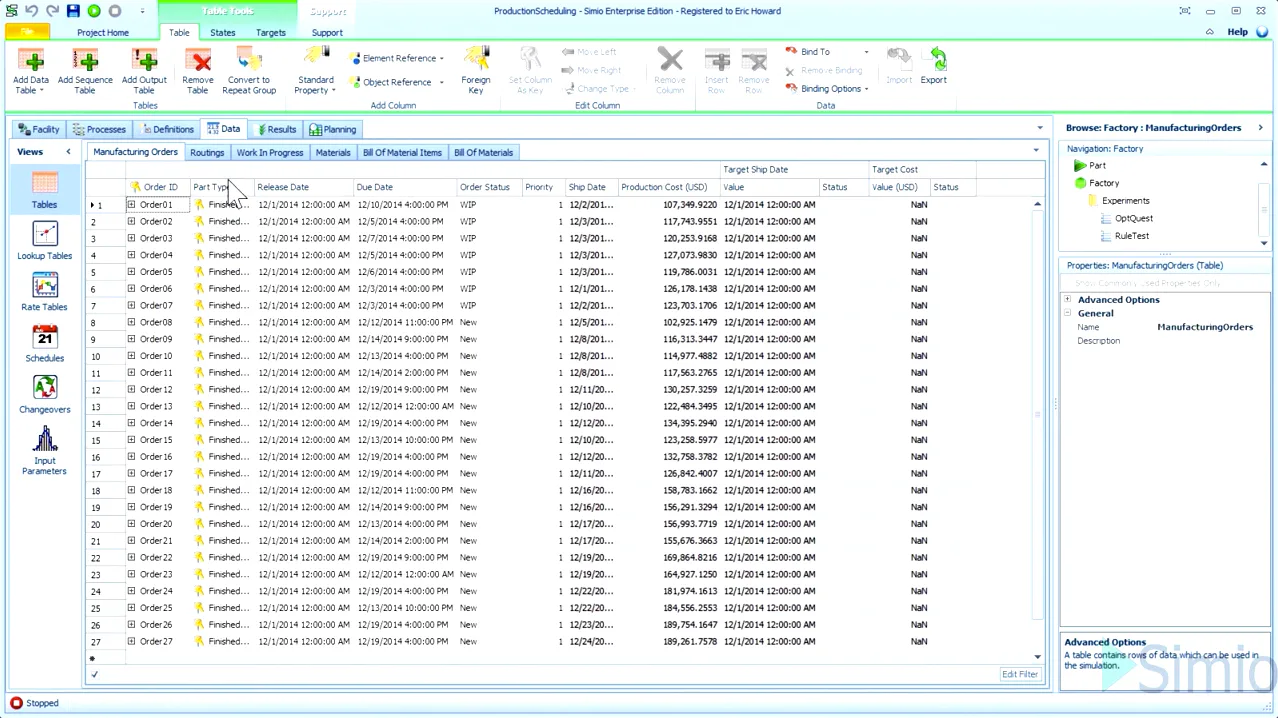
Task: Click Remove Table
Action: 198,72
